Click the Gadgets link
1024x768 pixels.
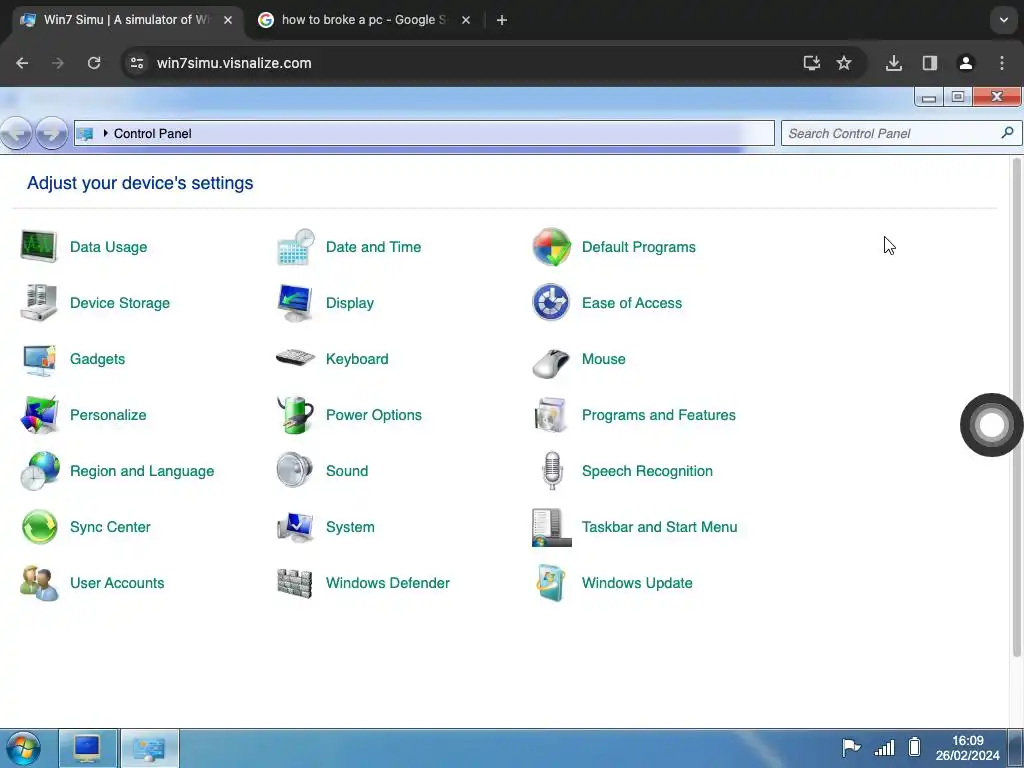click(97, 359)
